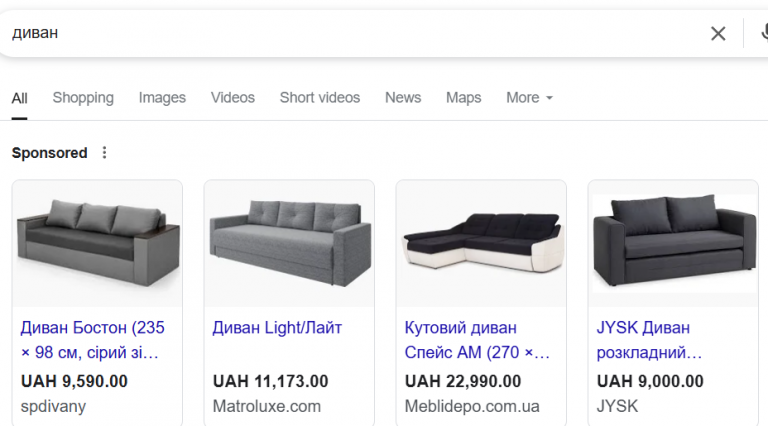Clear the search box with X icon
The width and height of the screenshot is (768, 426).
[x=718, y=33]
